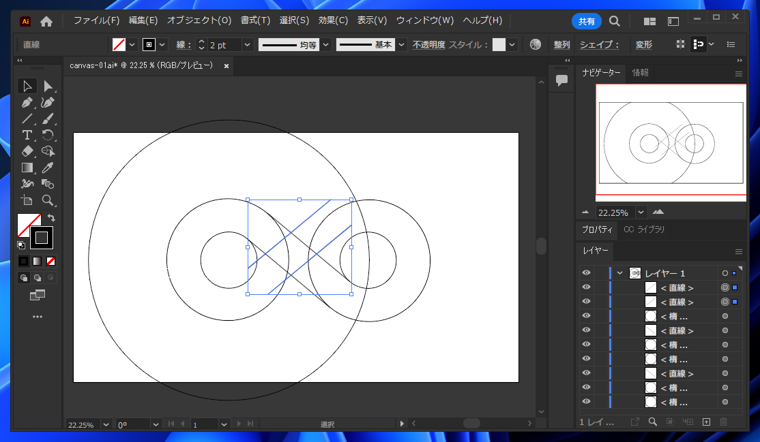Open the ウィンドウ(W) menu
This screenshot has height=442, width=760.
click(425, 20)
